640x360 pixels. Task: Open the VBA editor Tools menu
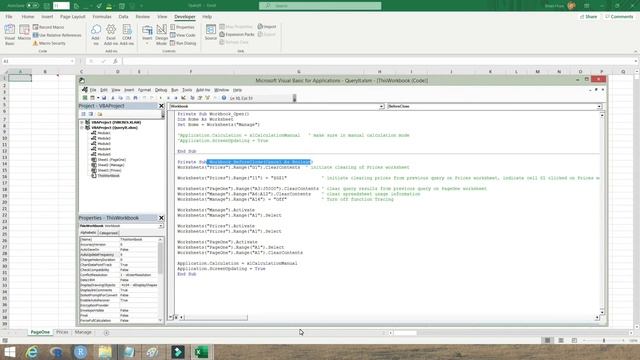click(x=187, y=90)
